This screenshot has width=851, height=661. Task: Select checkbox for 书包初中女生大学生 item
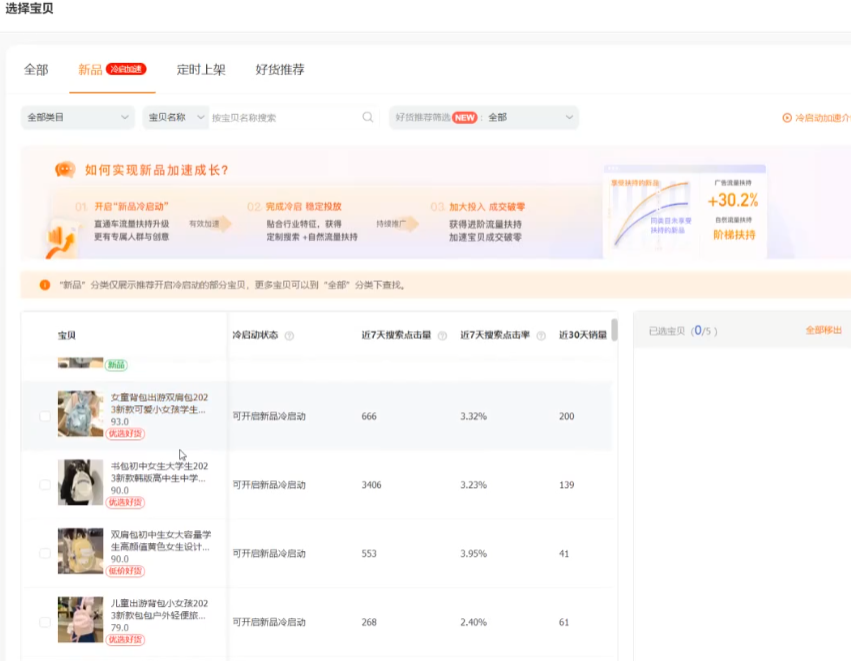[x=44, y=485]
